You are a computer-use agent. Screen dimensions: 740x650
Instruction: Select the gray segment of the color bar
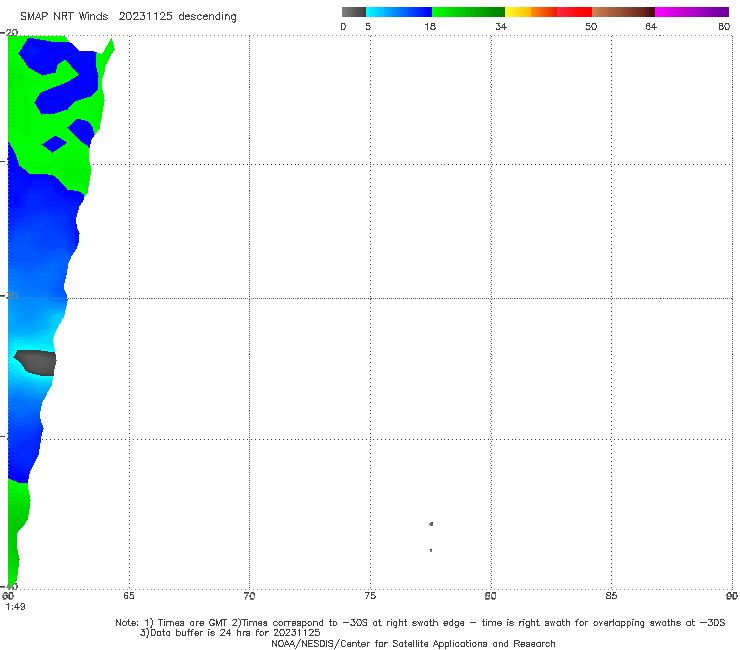click(x=354, y=12)
